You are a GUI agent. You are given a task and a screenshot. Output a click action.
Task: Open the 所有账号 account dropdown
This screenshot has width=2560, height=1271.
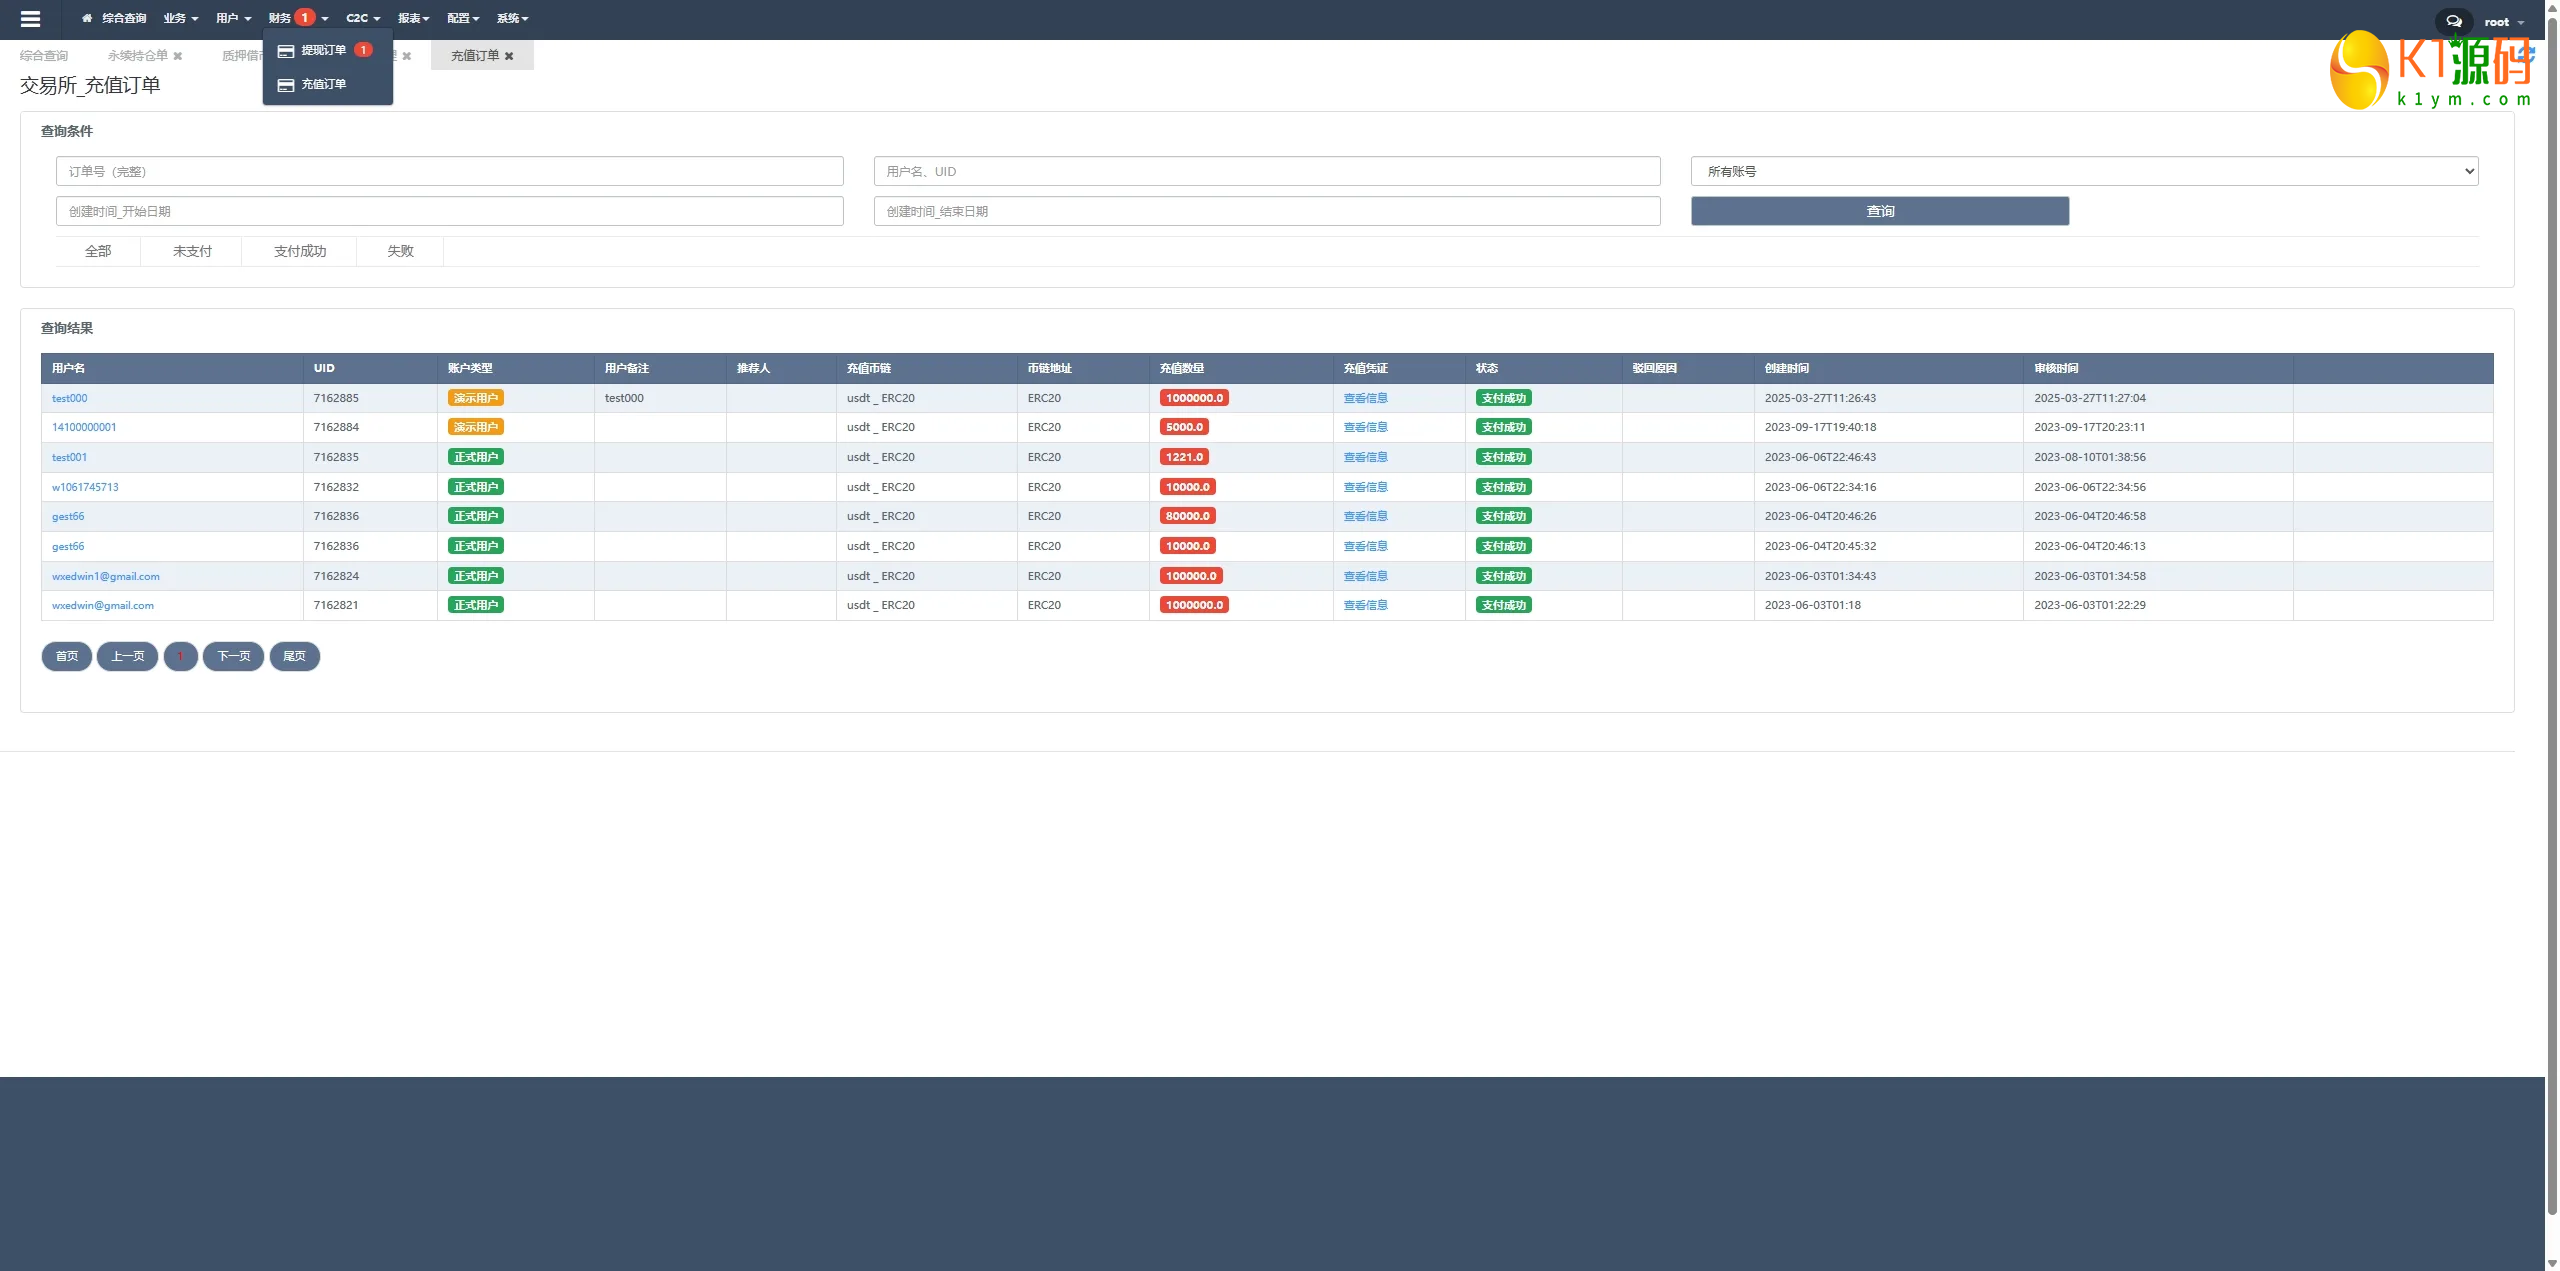click(2084, 171)
